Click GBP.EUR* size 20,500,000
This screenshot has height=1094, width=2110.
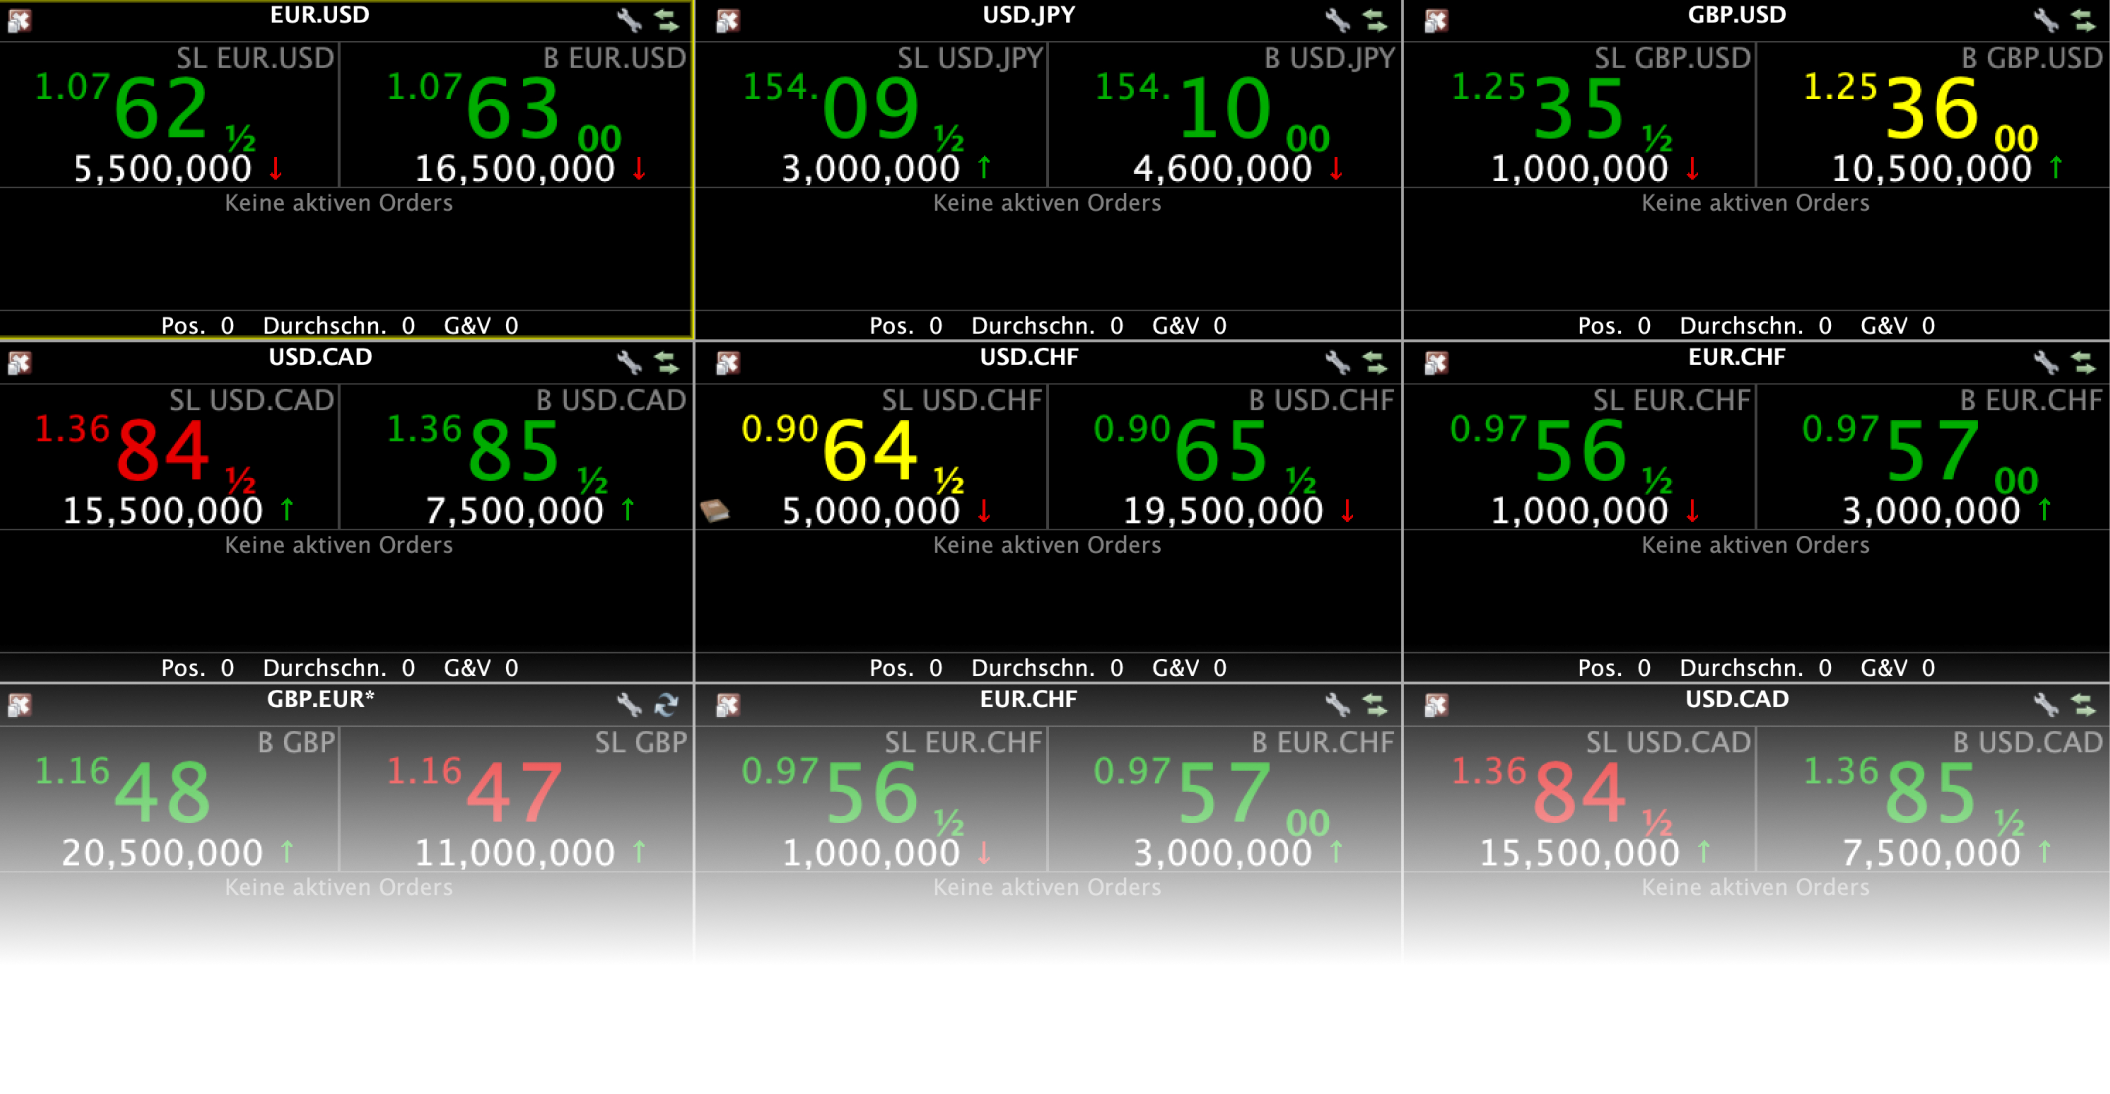pos(162,853)
